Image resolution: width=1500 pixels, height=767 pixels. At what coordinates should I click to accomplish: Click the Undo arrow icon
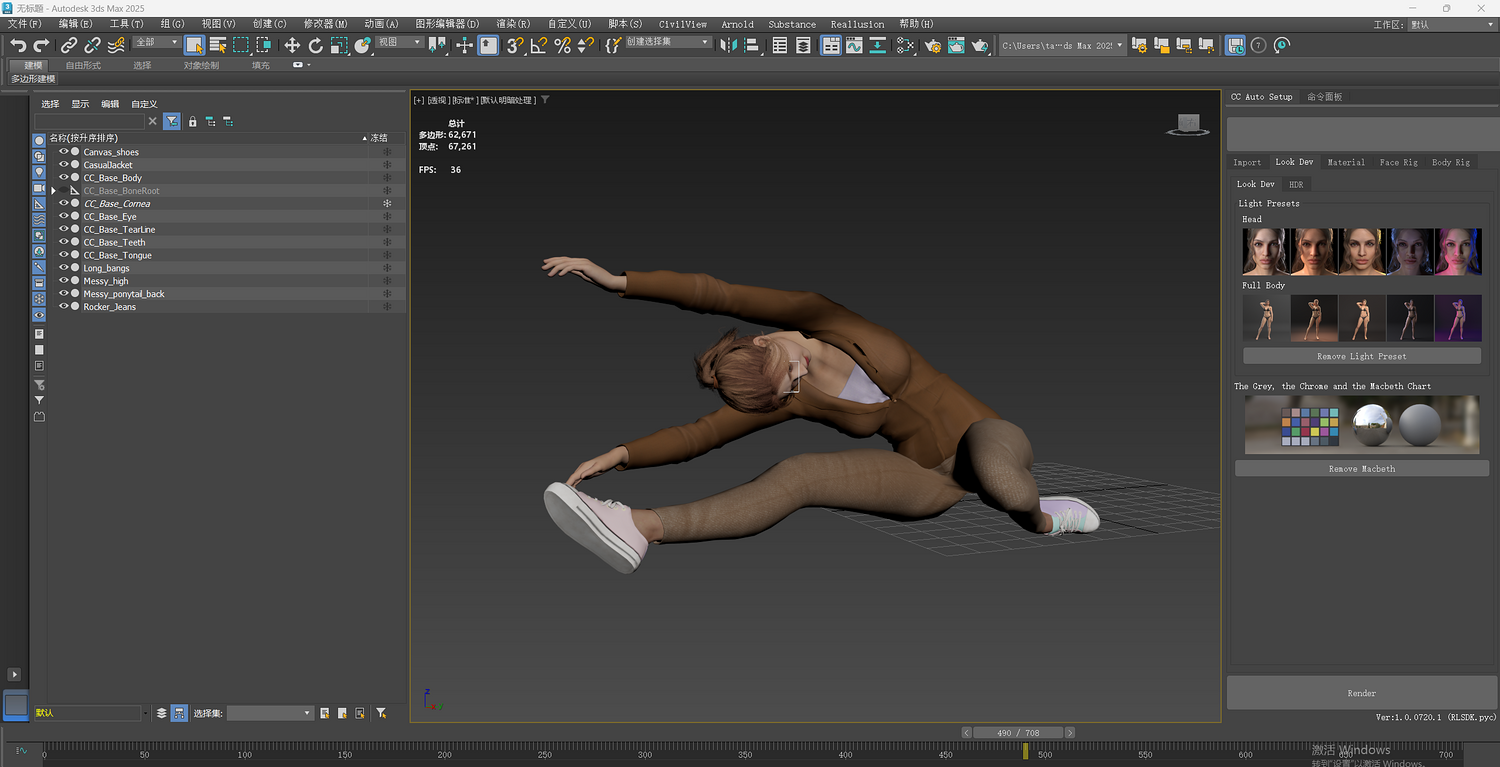click(18, 45)
